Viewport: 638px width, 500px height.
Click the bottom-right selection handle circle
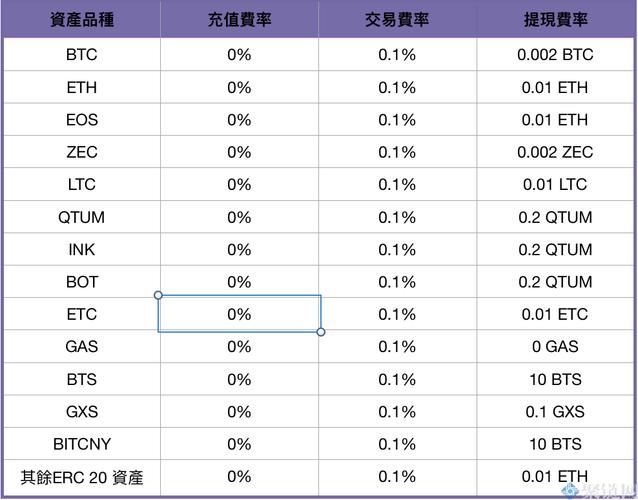(321, 332)
